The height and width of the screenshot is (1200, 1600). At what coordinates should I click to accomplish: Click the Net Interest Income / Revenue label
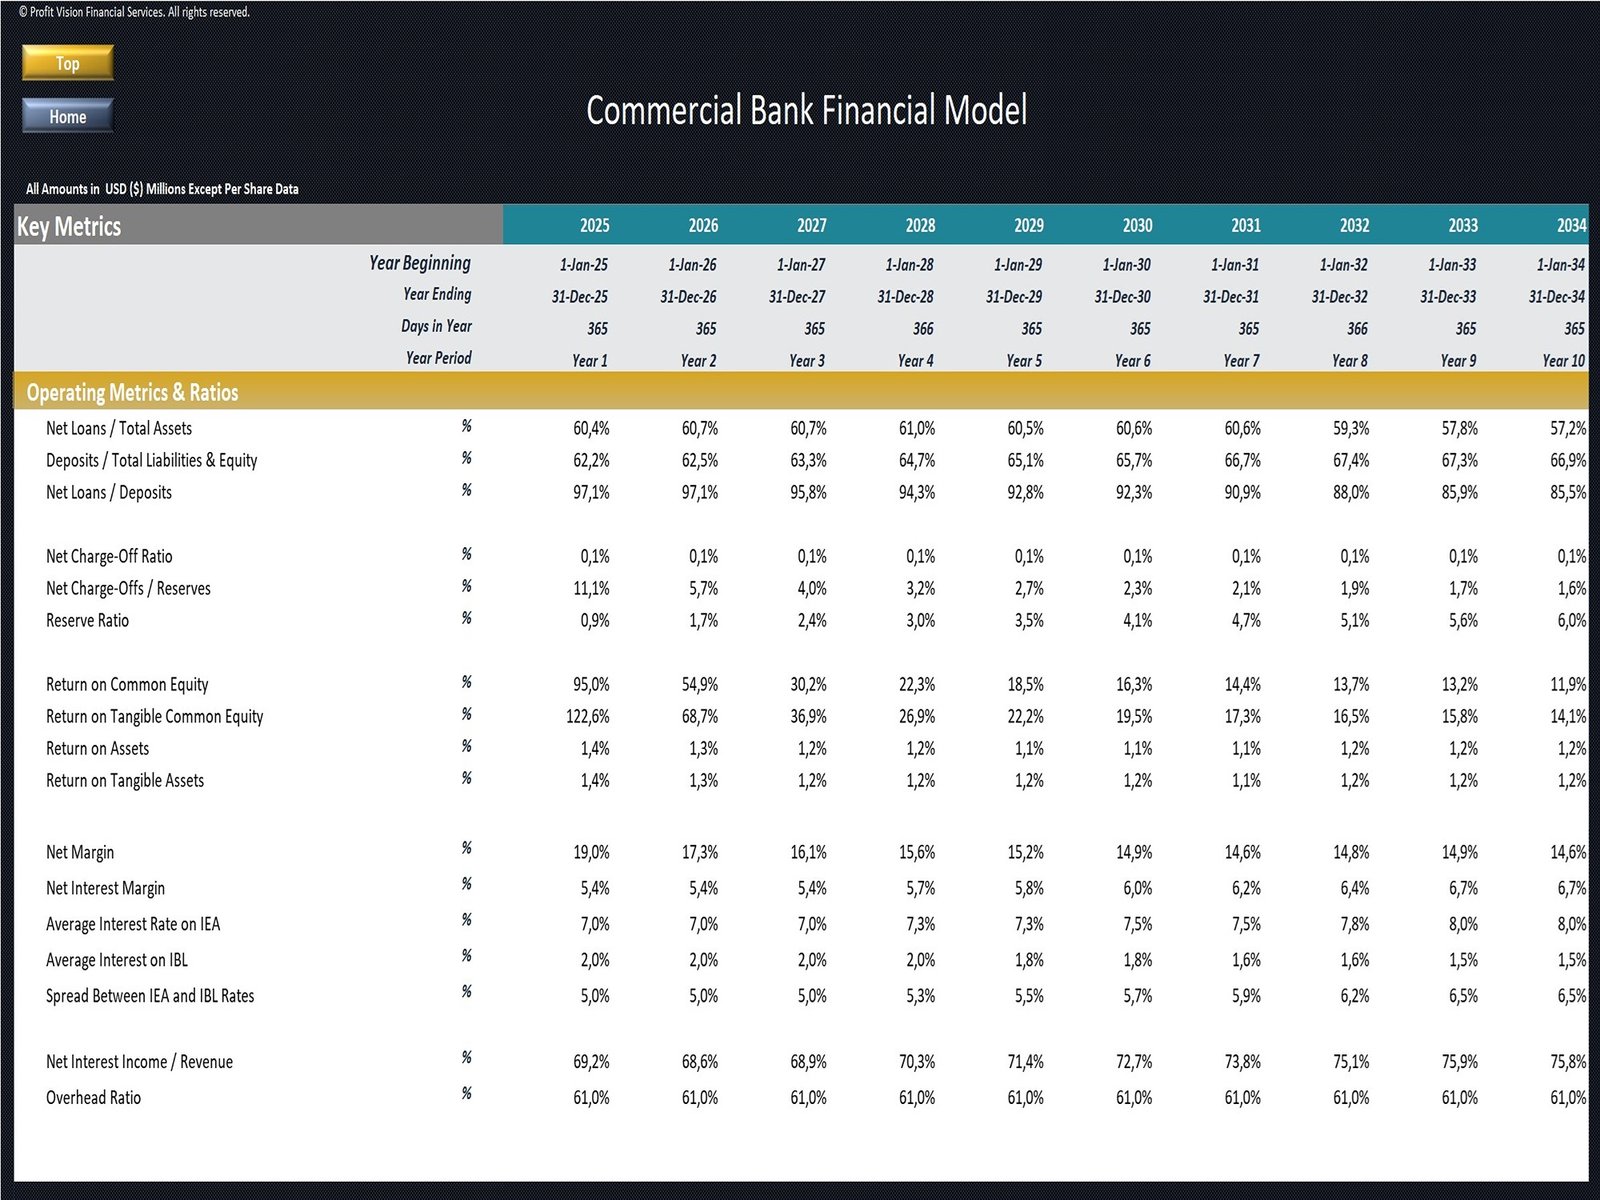139,1062
